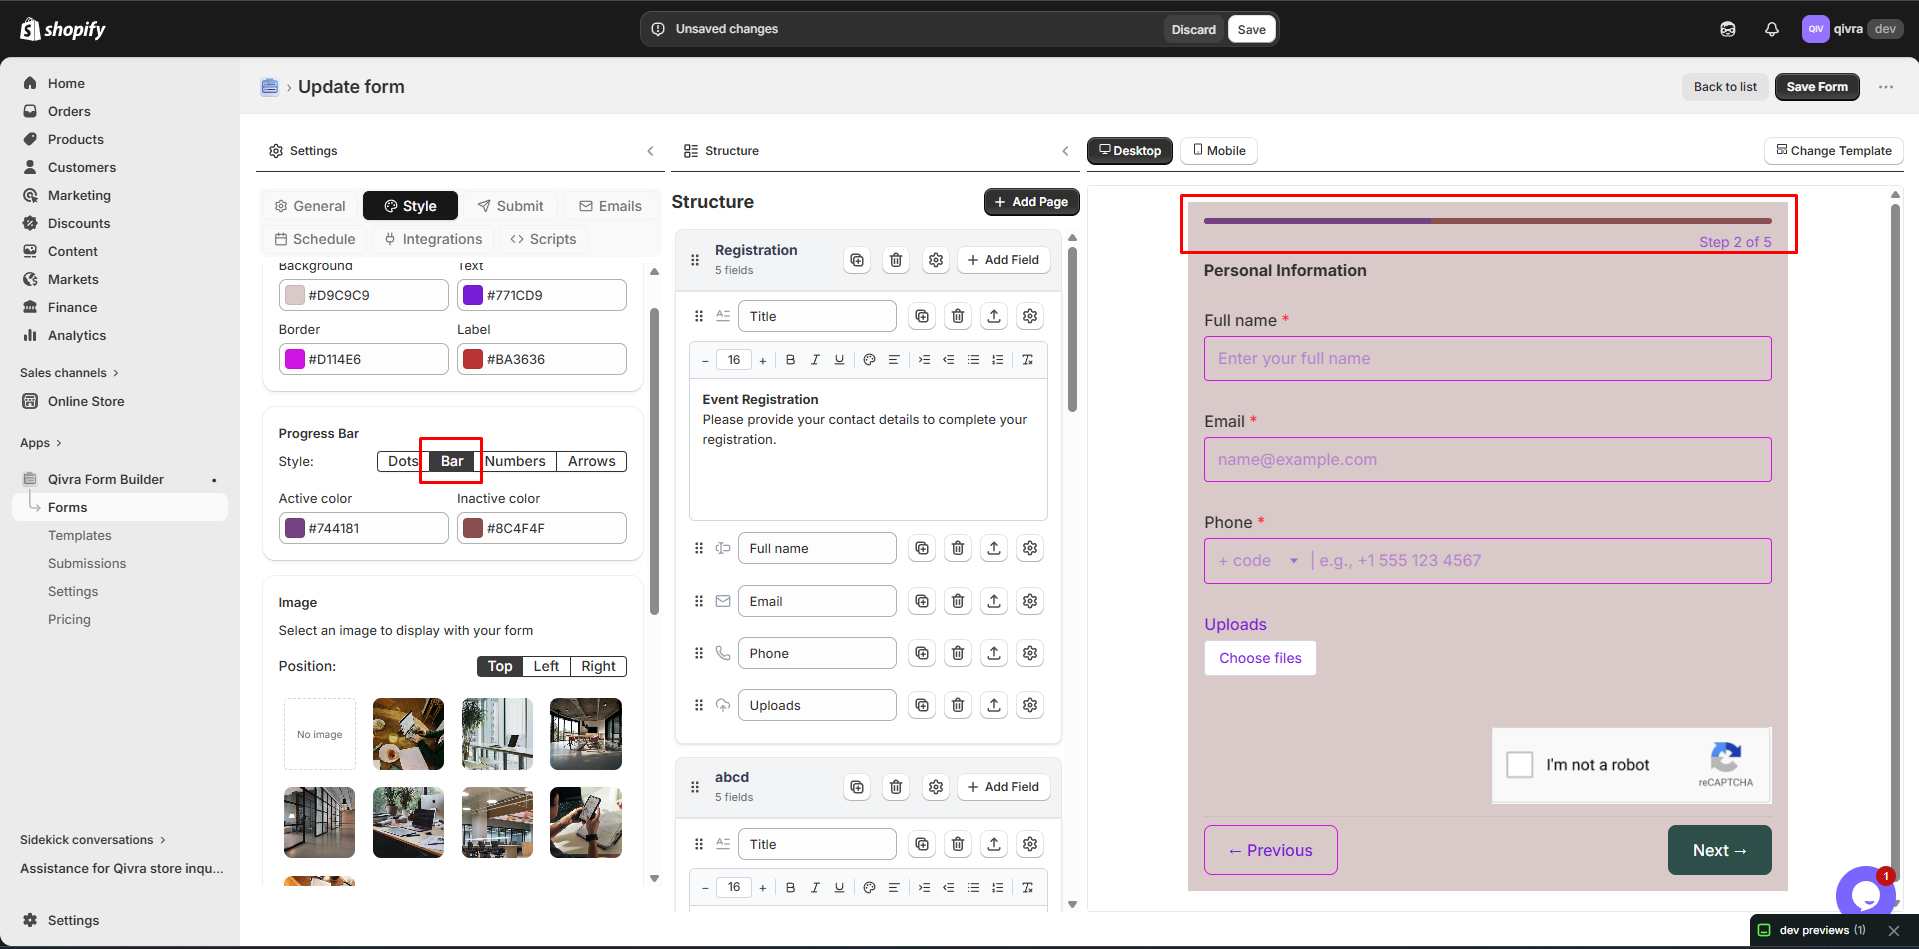Click underline icon in Registration text editor
Image resolution: width=1919 pixels, height=949 pixels.
[x=839, y=360]
